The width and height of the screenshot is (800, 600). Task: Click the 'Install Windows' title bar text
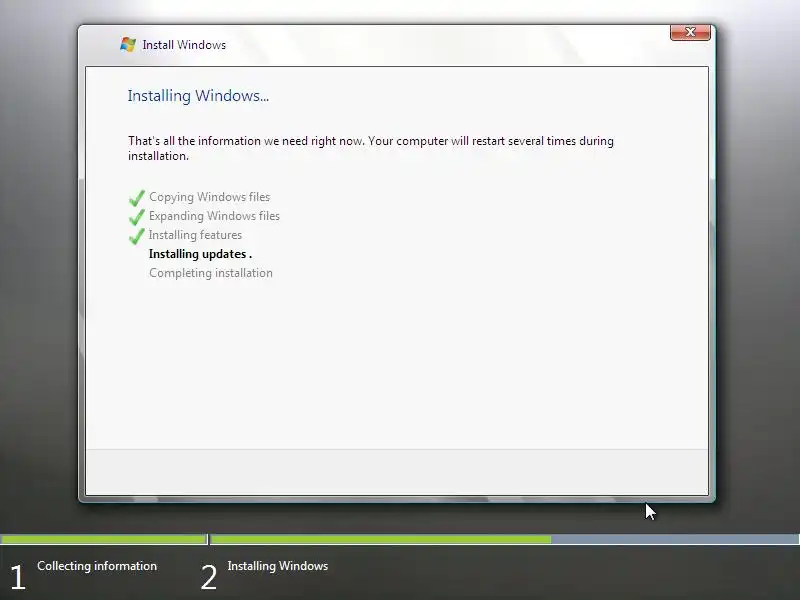pyautogui.click(x=184, y=45)
